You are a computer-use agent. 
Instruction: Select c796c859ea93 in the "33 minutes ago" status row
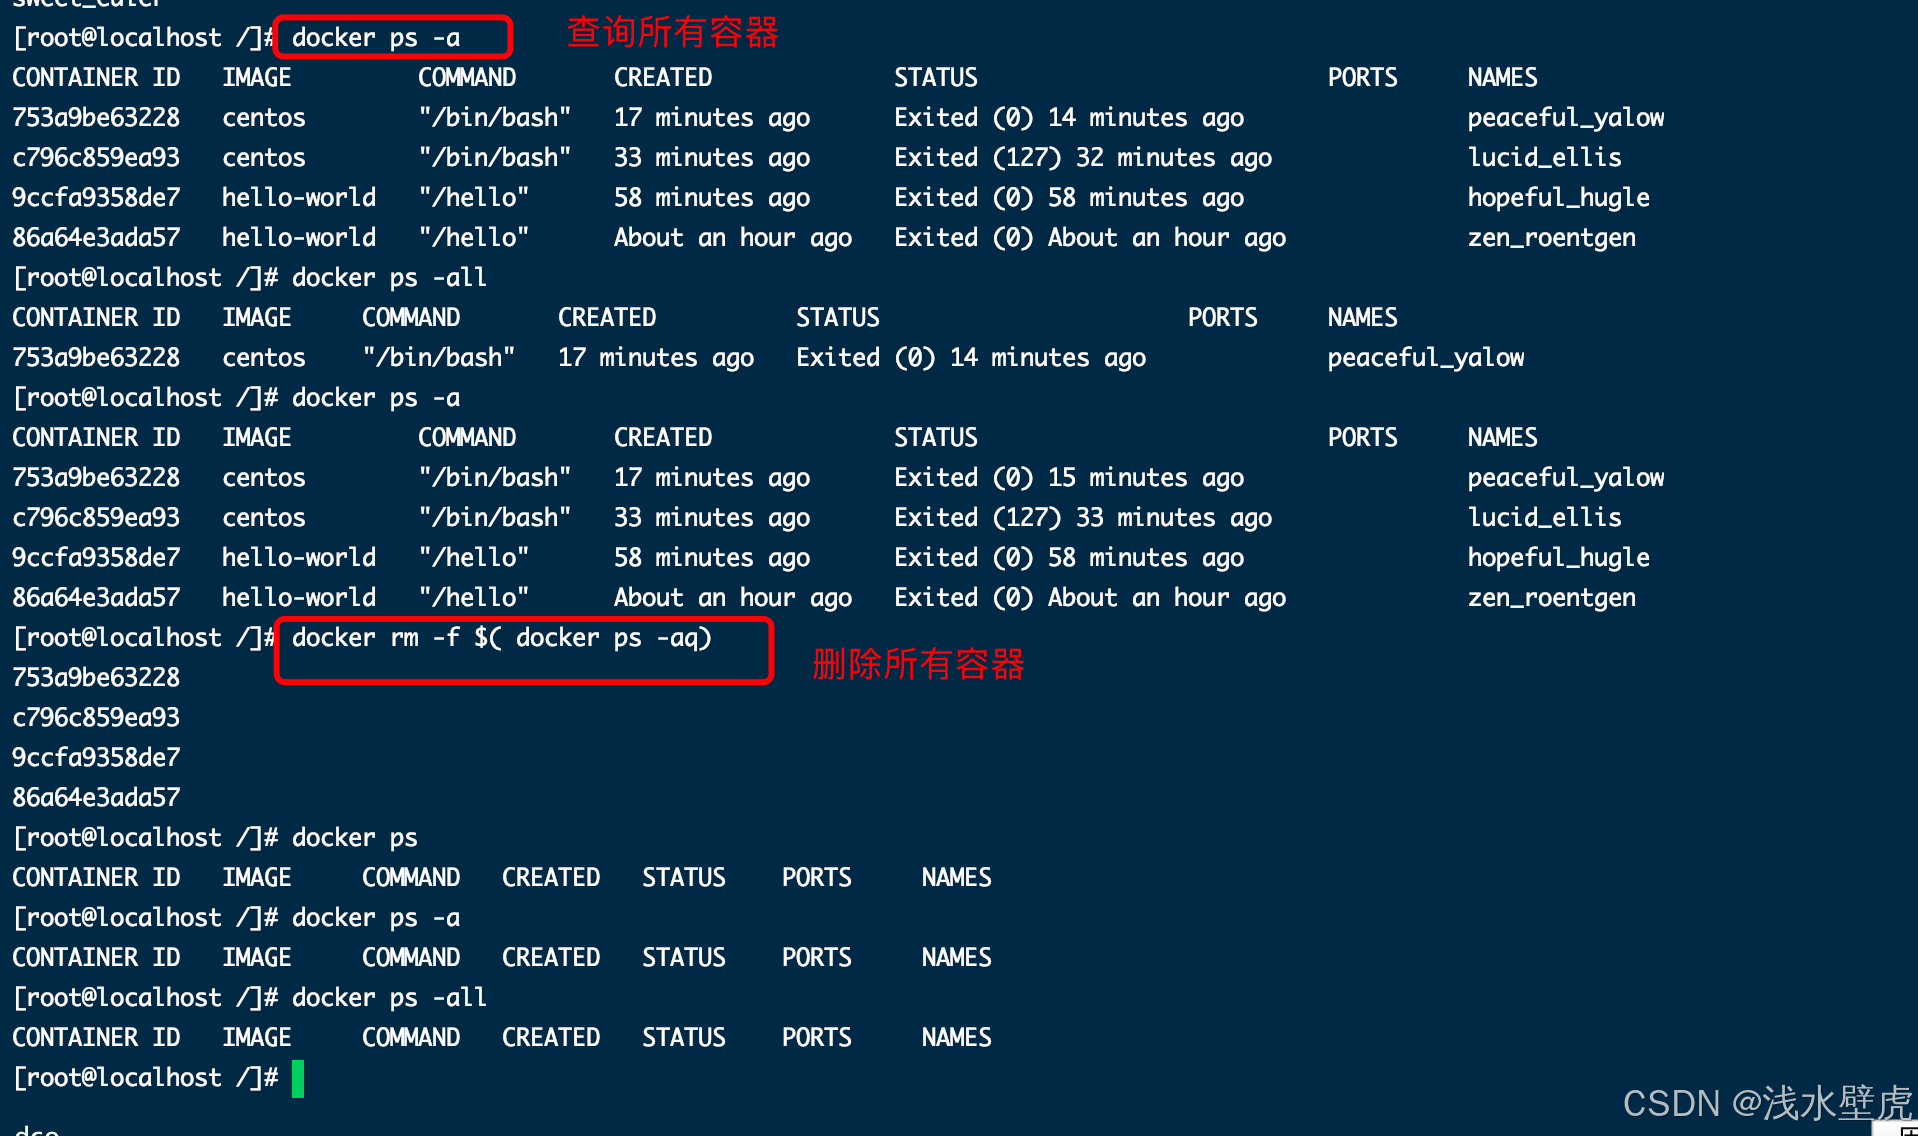point(96,518)
